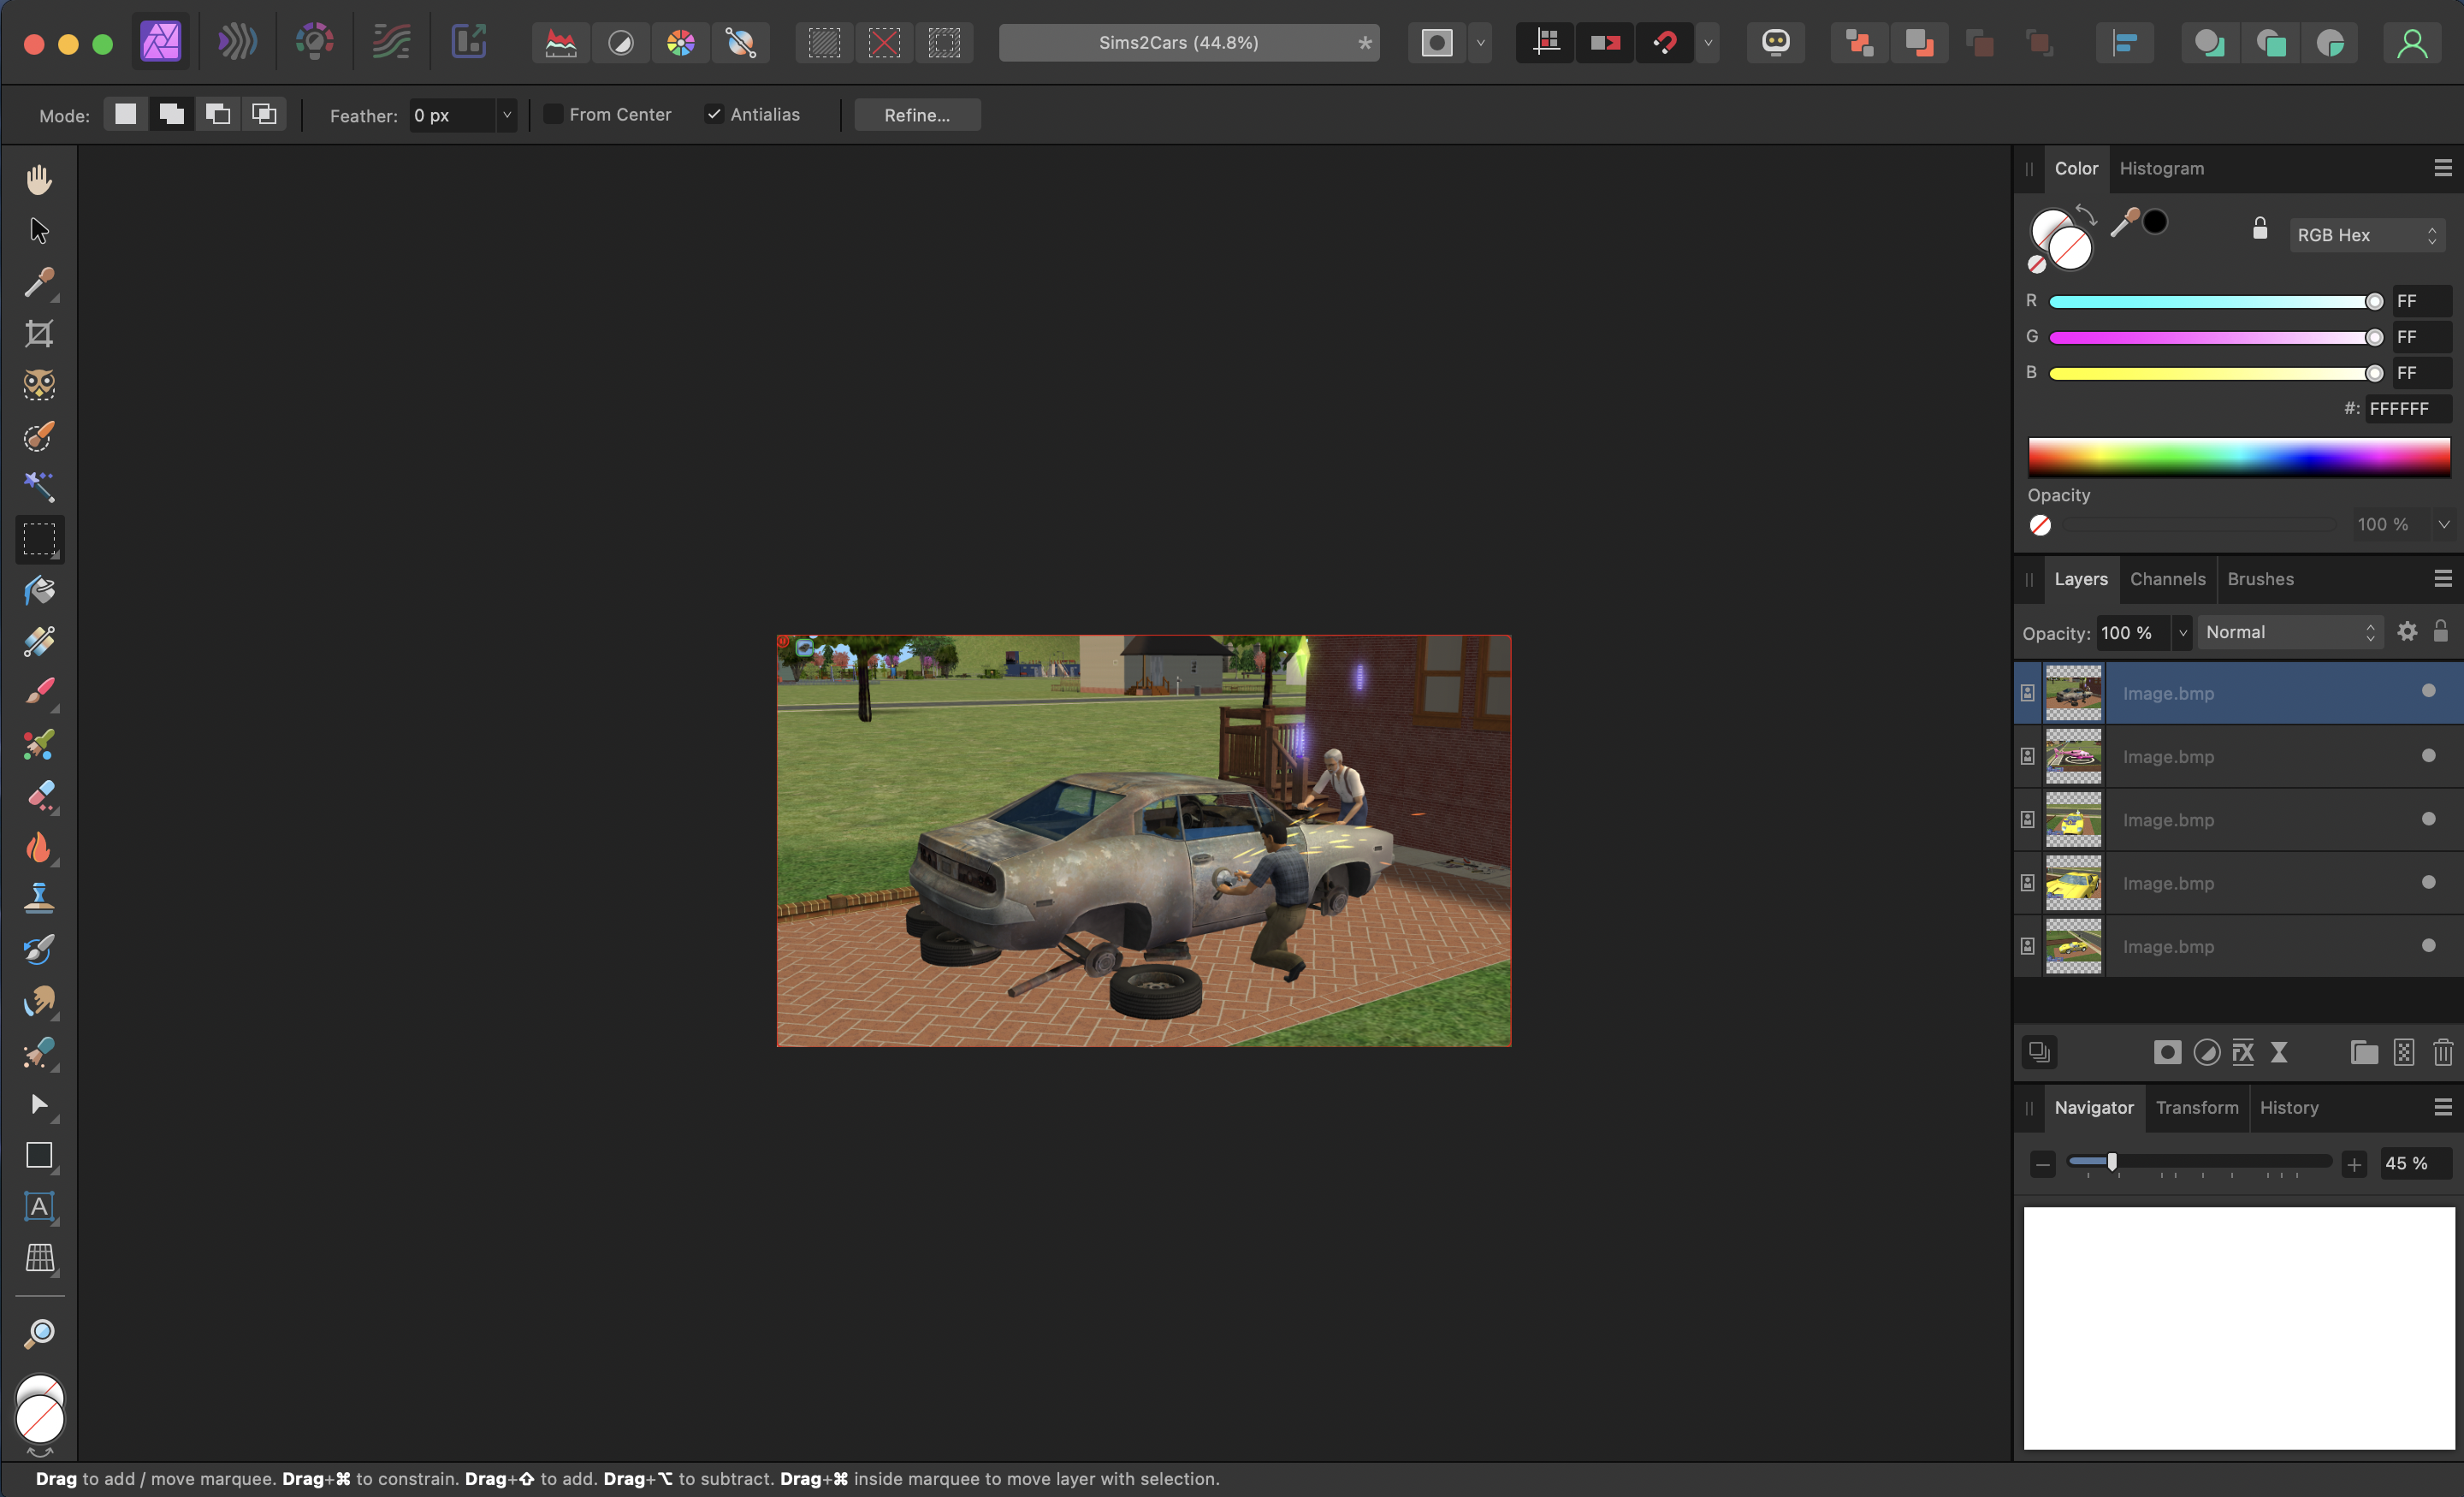This screenshot has width=2464, height=1497.
Task: Select the Zoom magnifier tool
Action: [x=39, y=1333]
